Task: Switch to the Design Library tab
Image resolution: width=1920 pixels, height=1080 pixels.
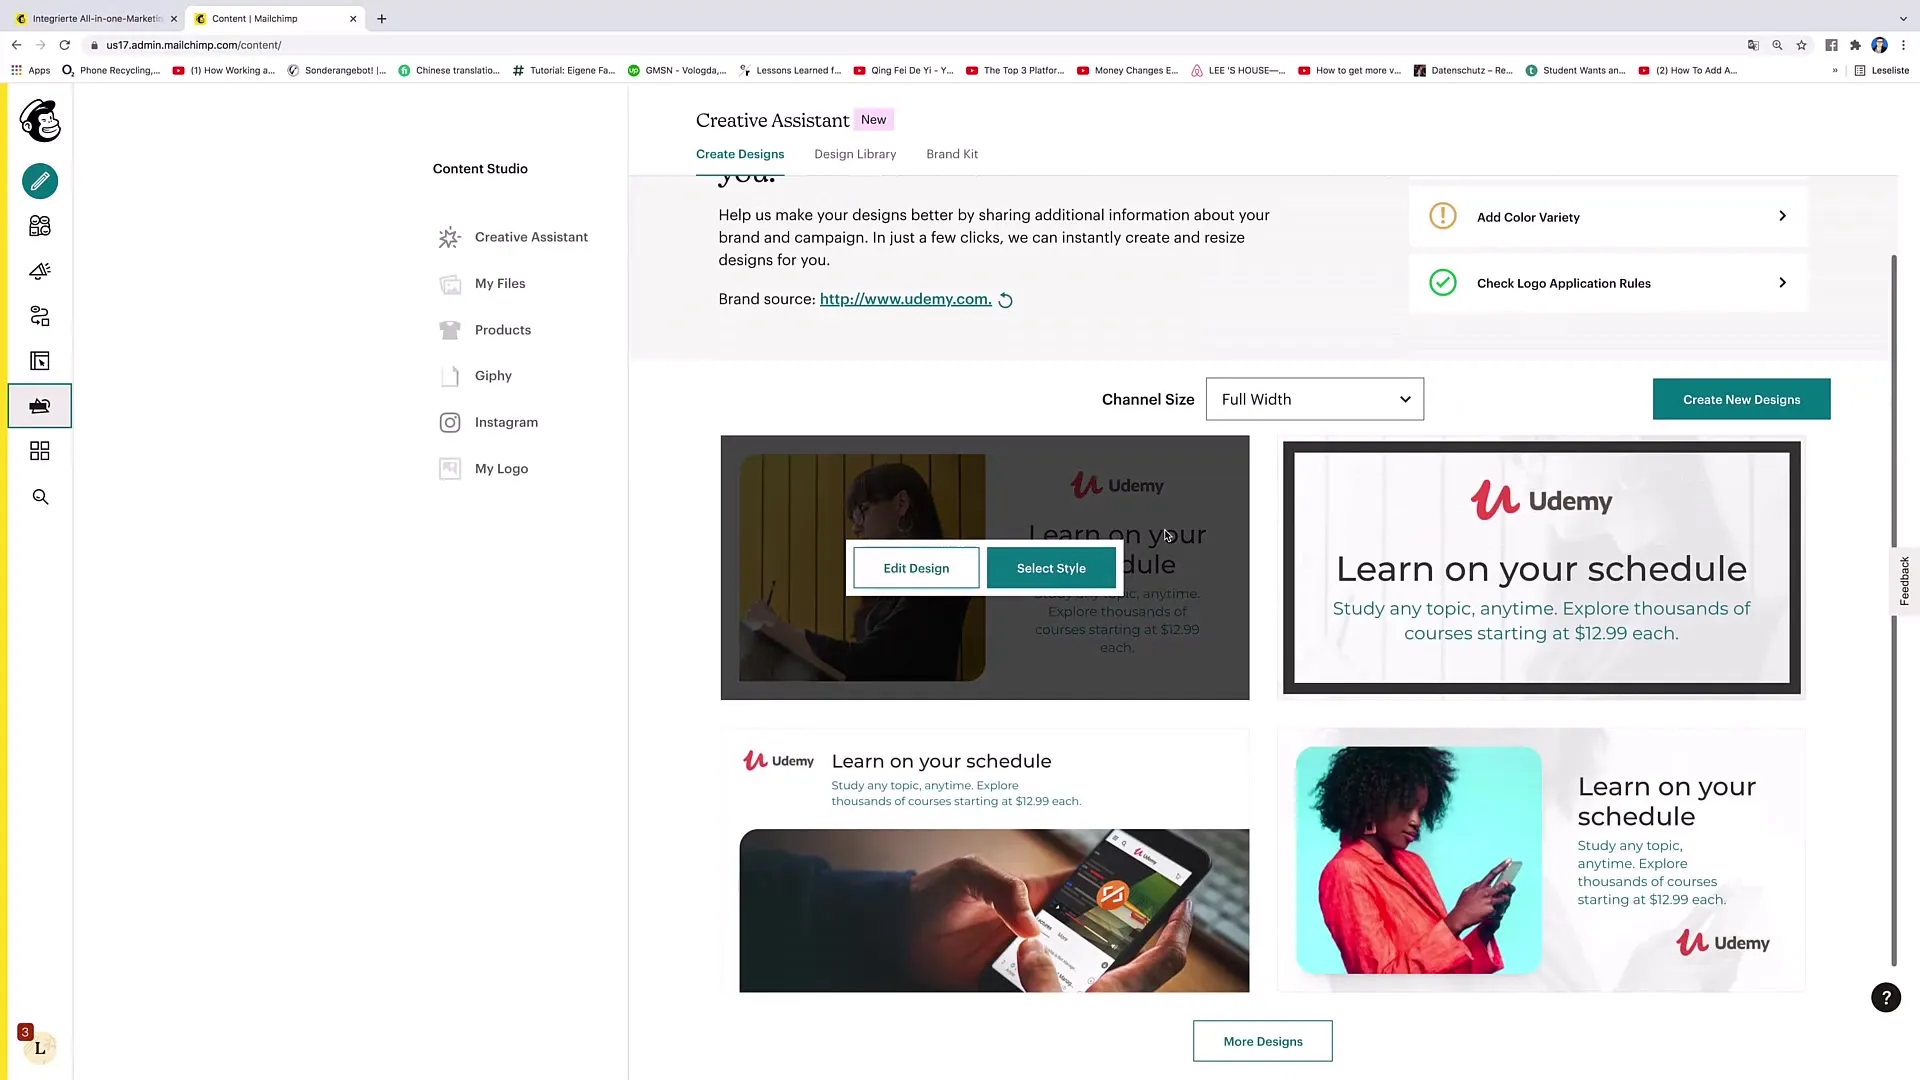Action: pyautogui.click(x=855, y=154)
